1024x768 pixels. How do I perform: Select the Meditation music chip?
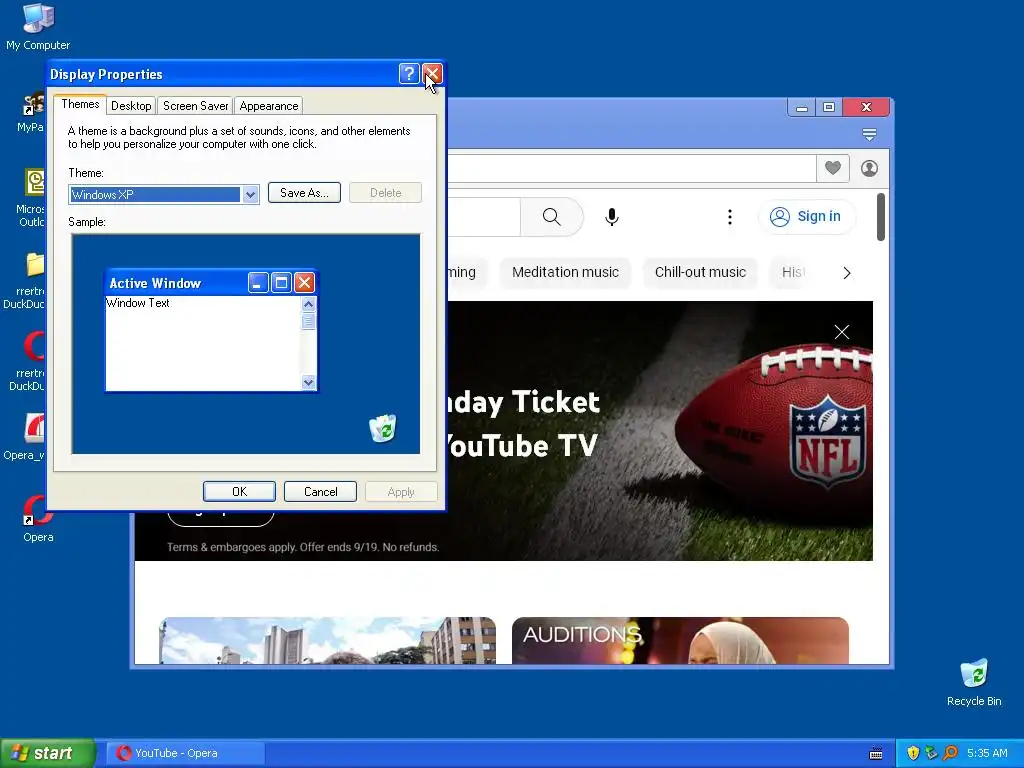(565, 272)
